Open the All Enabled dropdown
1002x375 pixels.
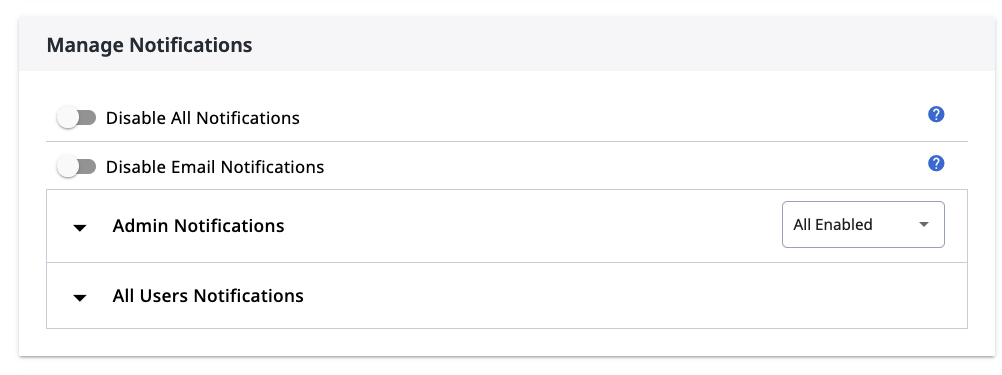pyautogui.click(x=863, y=225)
